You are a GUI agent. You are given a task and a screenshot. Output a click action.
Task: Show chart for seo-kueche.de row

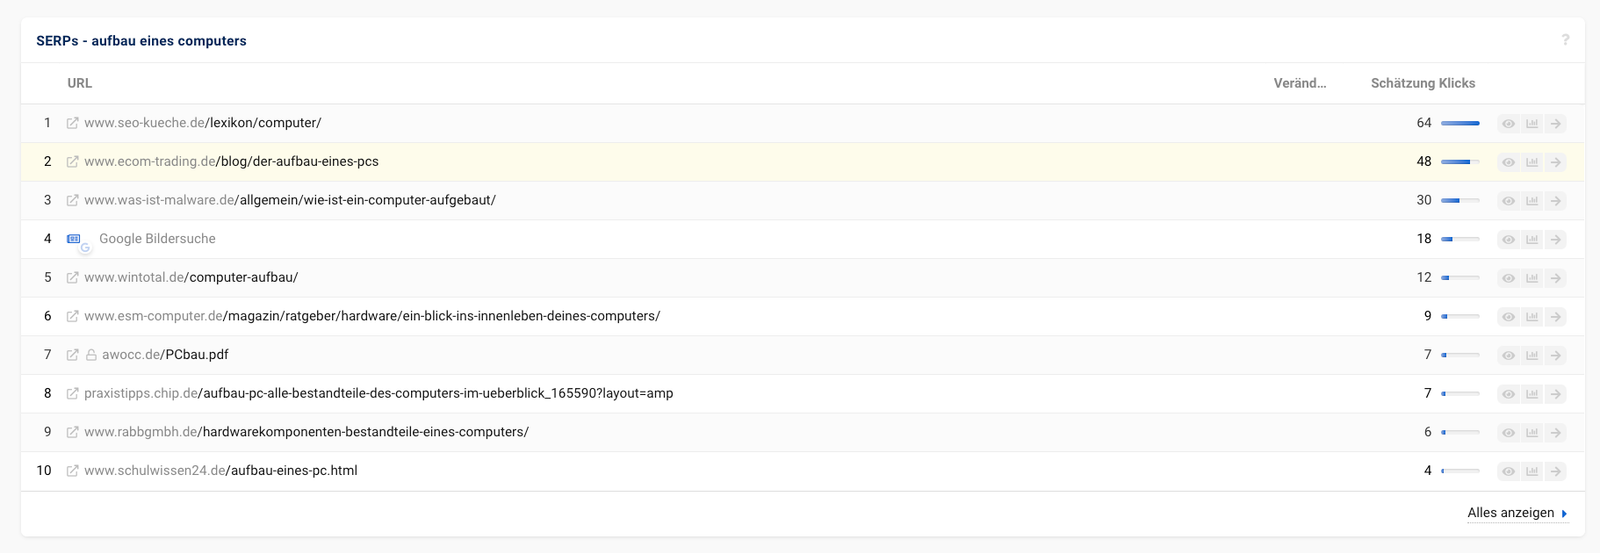tap(1532, 124)
